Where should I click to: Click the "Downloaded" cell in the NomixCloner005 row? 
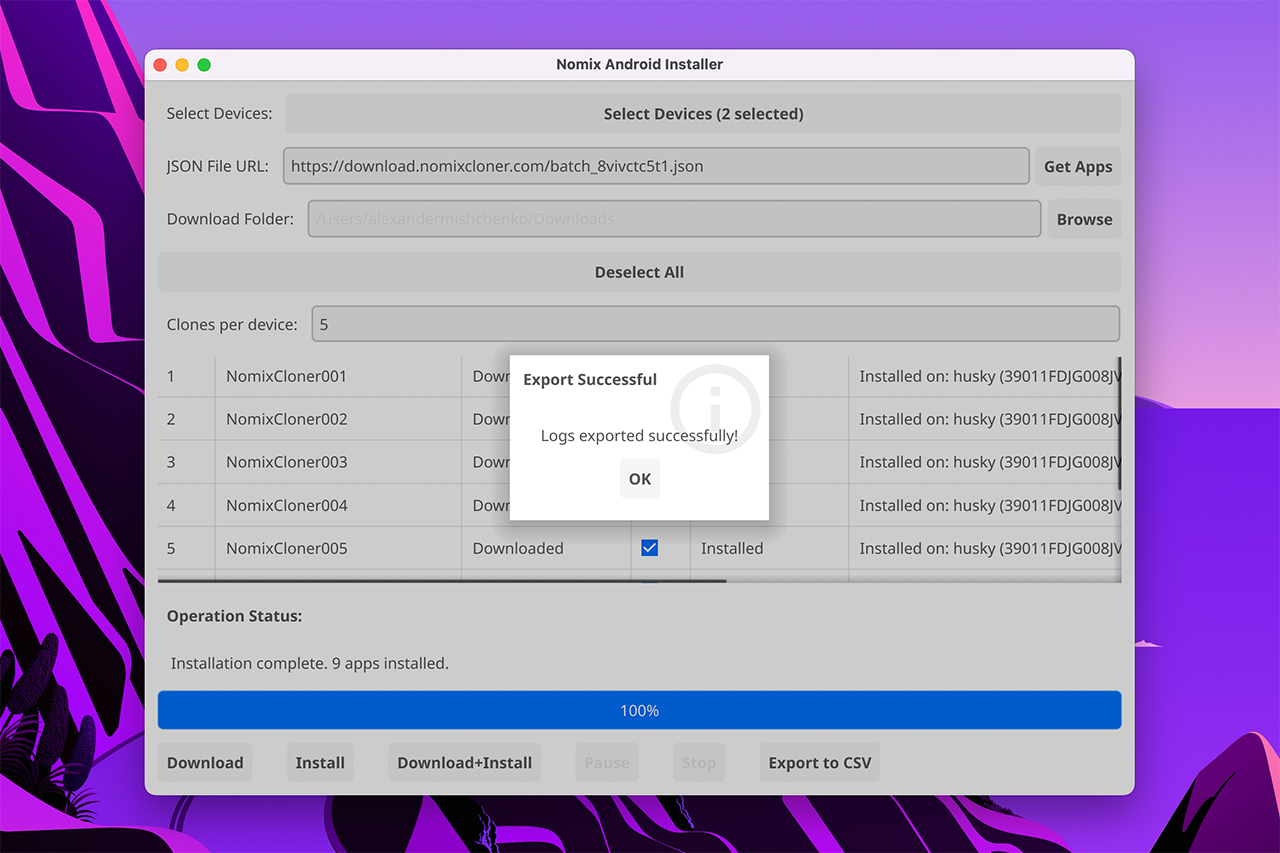tap(546, 548)
